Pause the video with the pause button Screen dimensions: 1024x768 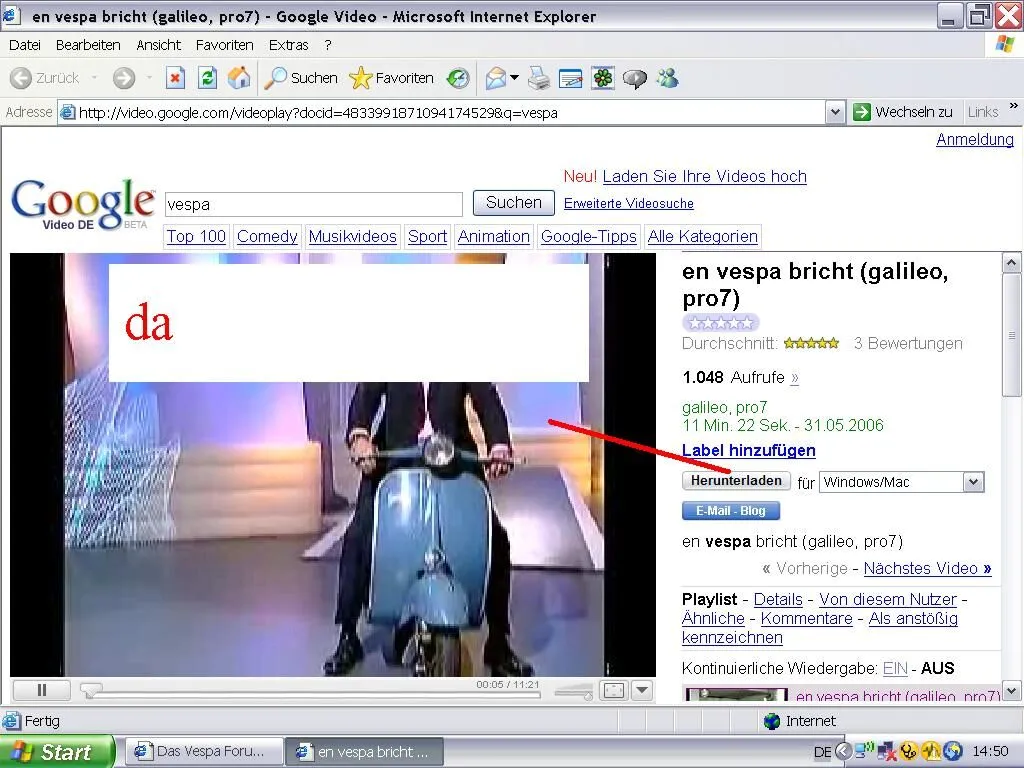click(x=42, y=690)
